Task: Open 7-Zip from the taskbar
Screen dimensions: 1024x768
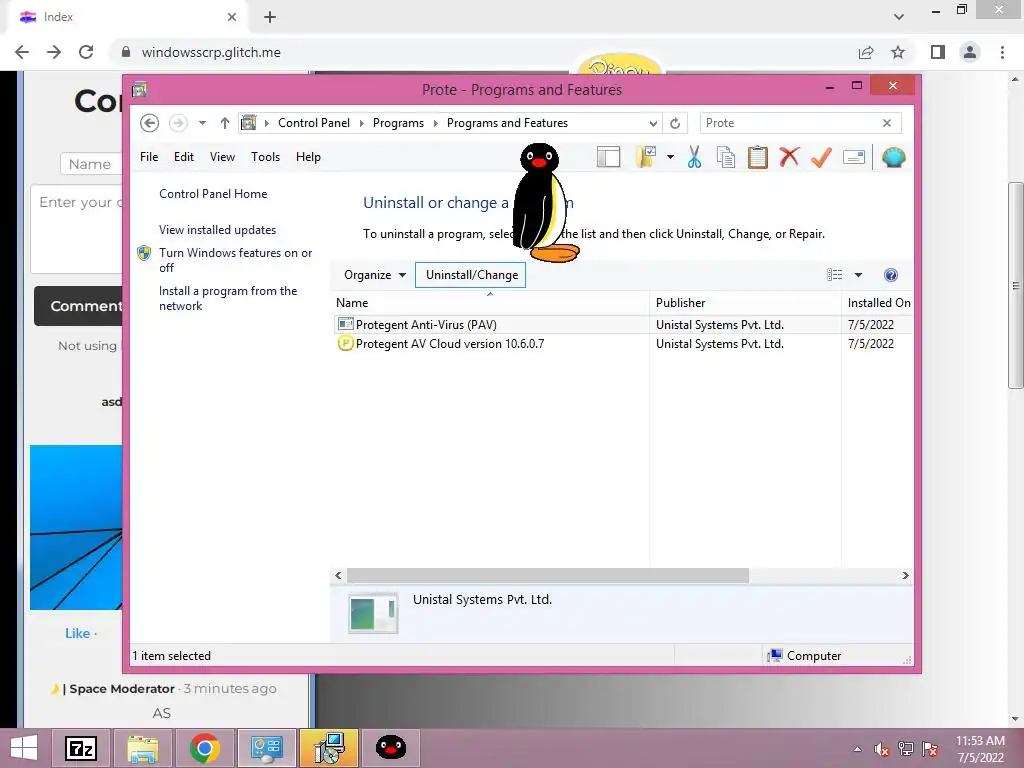Action: click(x=81, y=748)
